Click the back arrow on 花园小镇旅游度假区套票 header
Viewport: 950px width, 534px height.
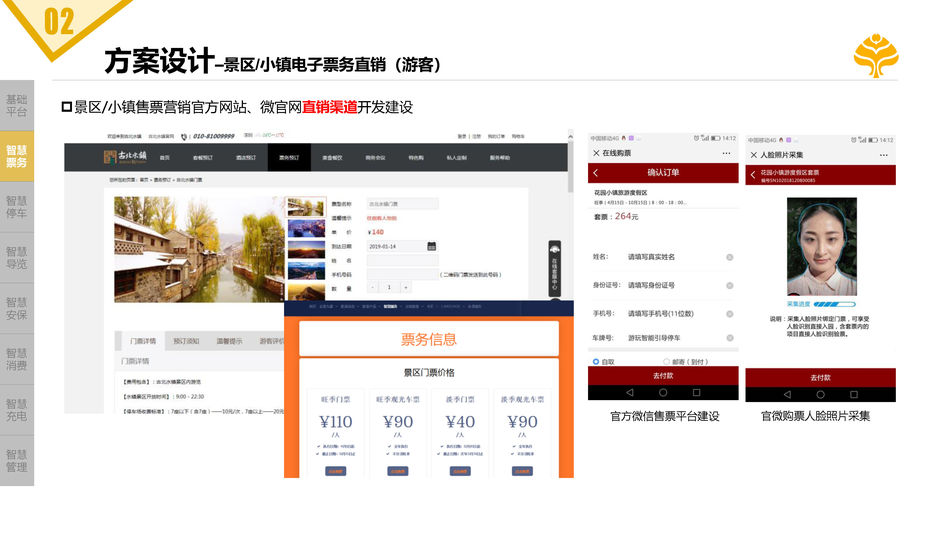[753, 174]
